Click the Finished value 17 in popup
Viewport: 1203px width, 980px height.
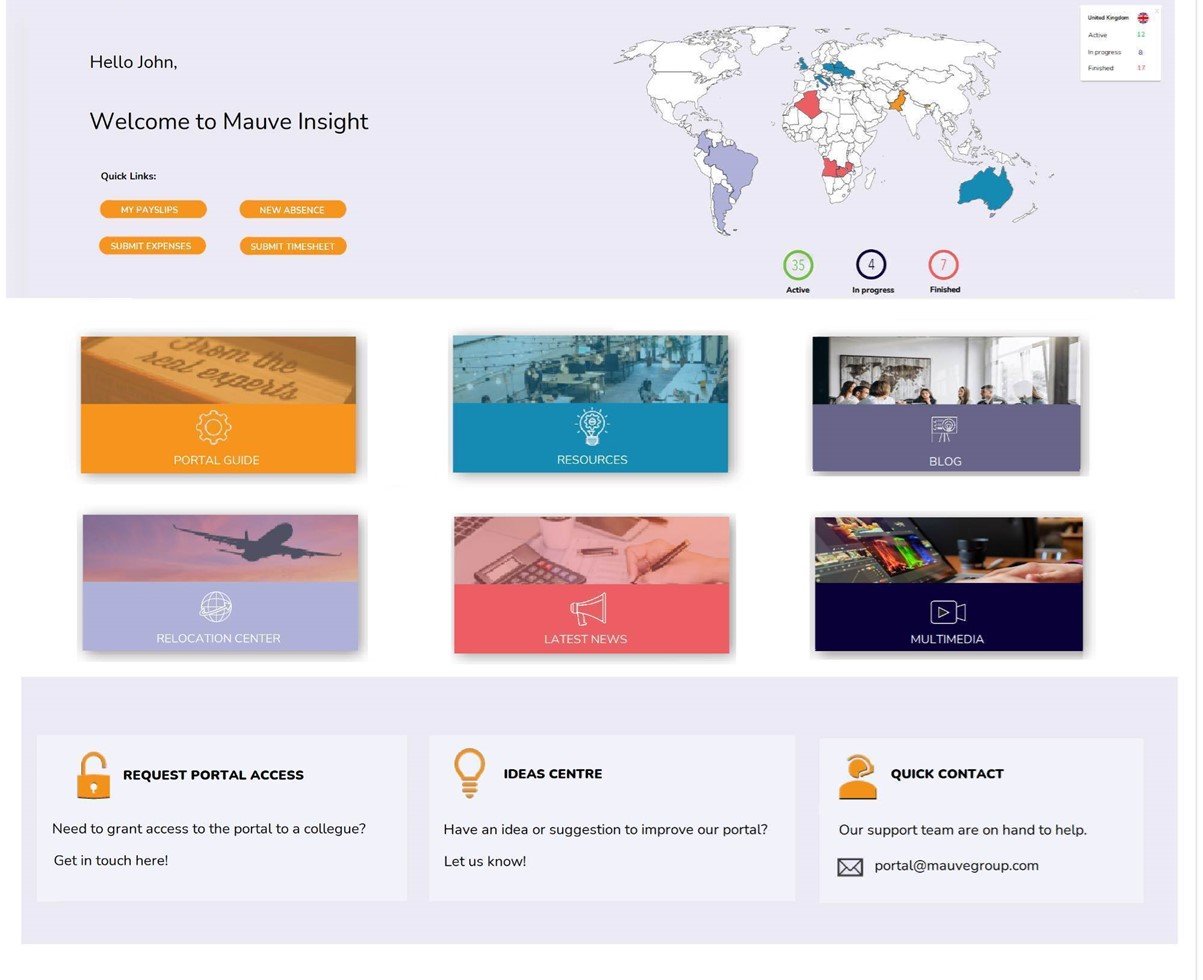point(1141,68)
